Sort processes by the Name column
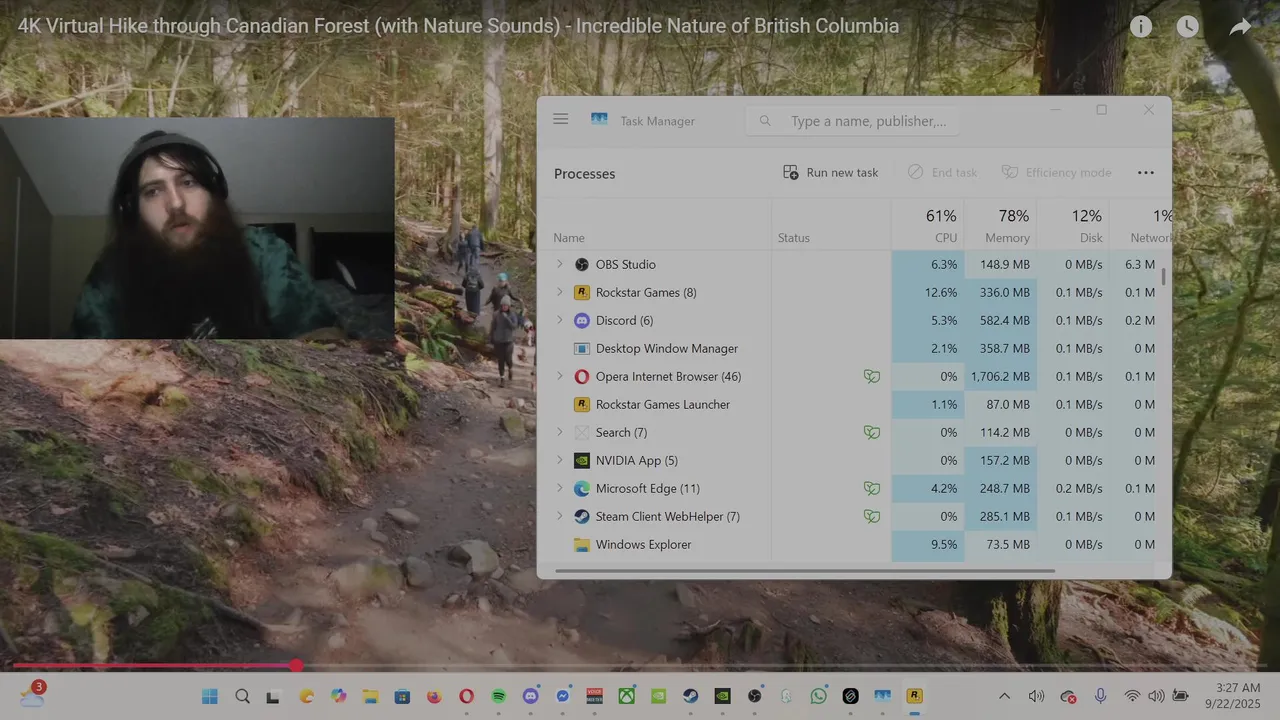The width and height of the screenshot is (1280, 720). pos(569,238)
